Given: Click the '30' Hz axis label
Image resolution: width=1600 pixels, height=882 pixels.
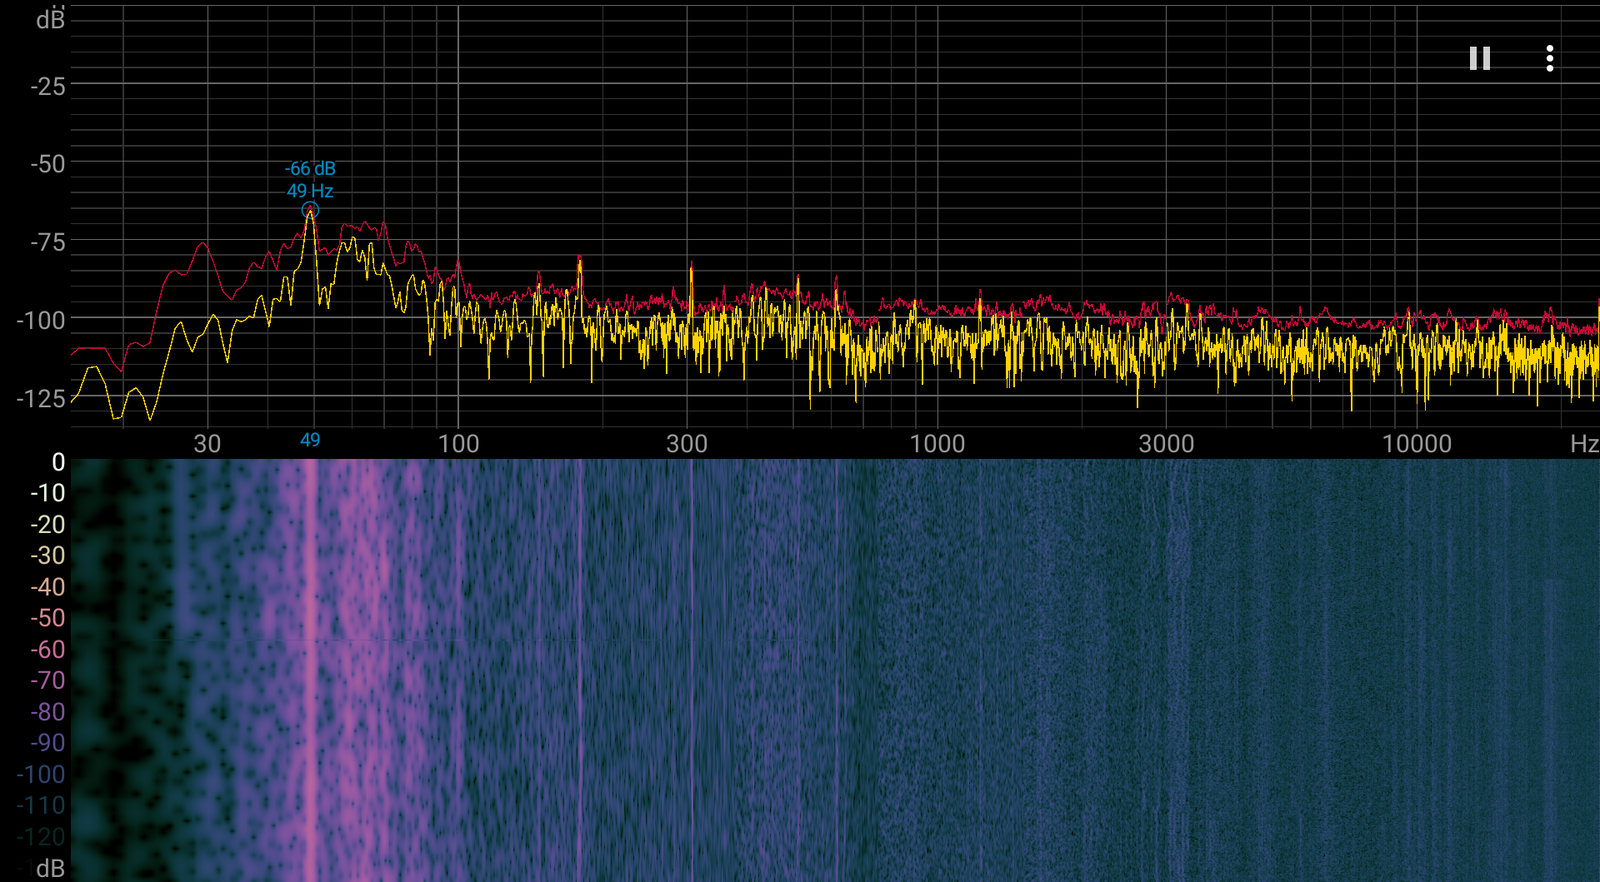Looking at the screenshot, I should coord(207,443).
